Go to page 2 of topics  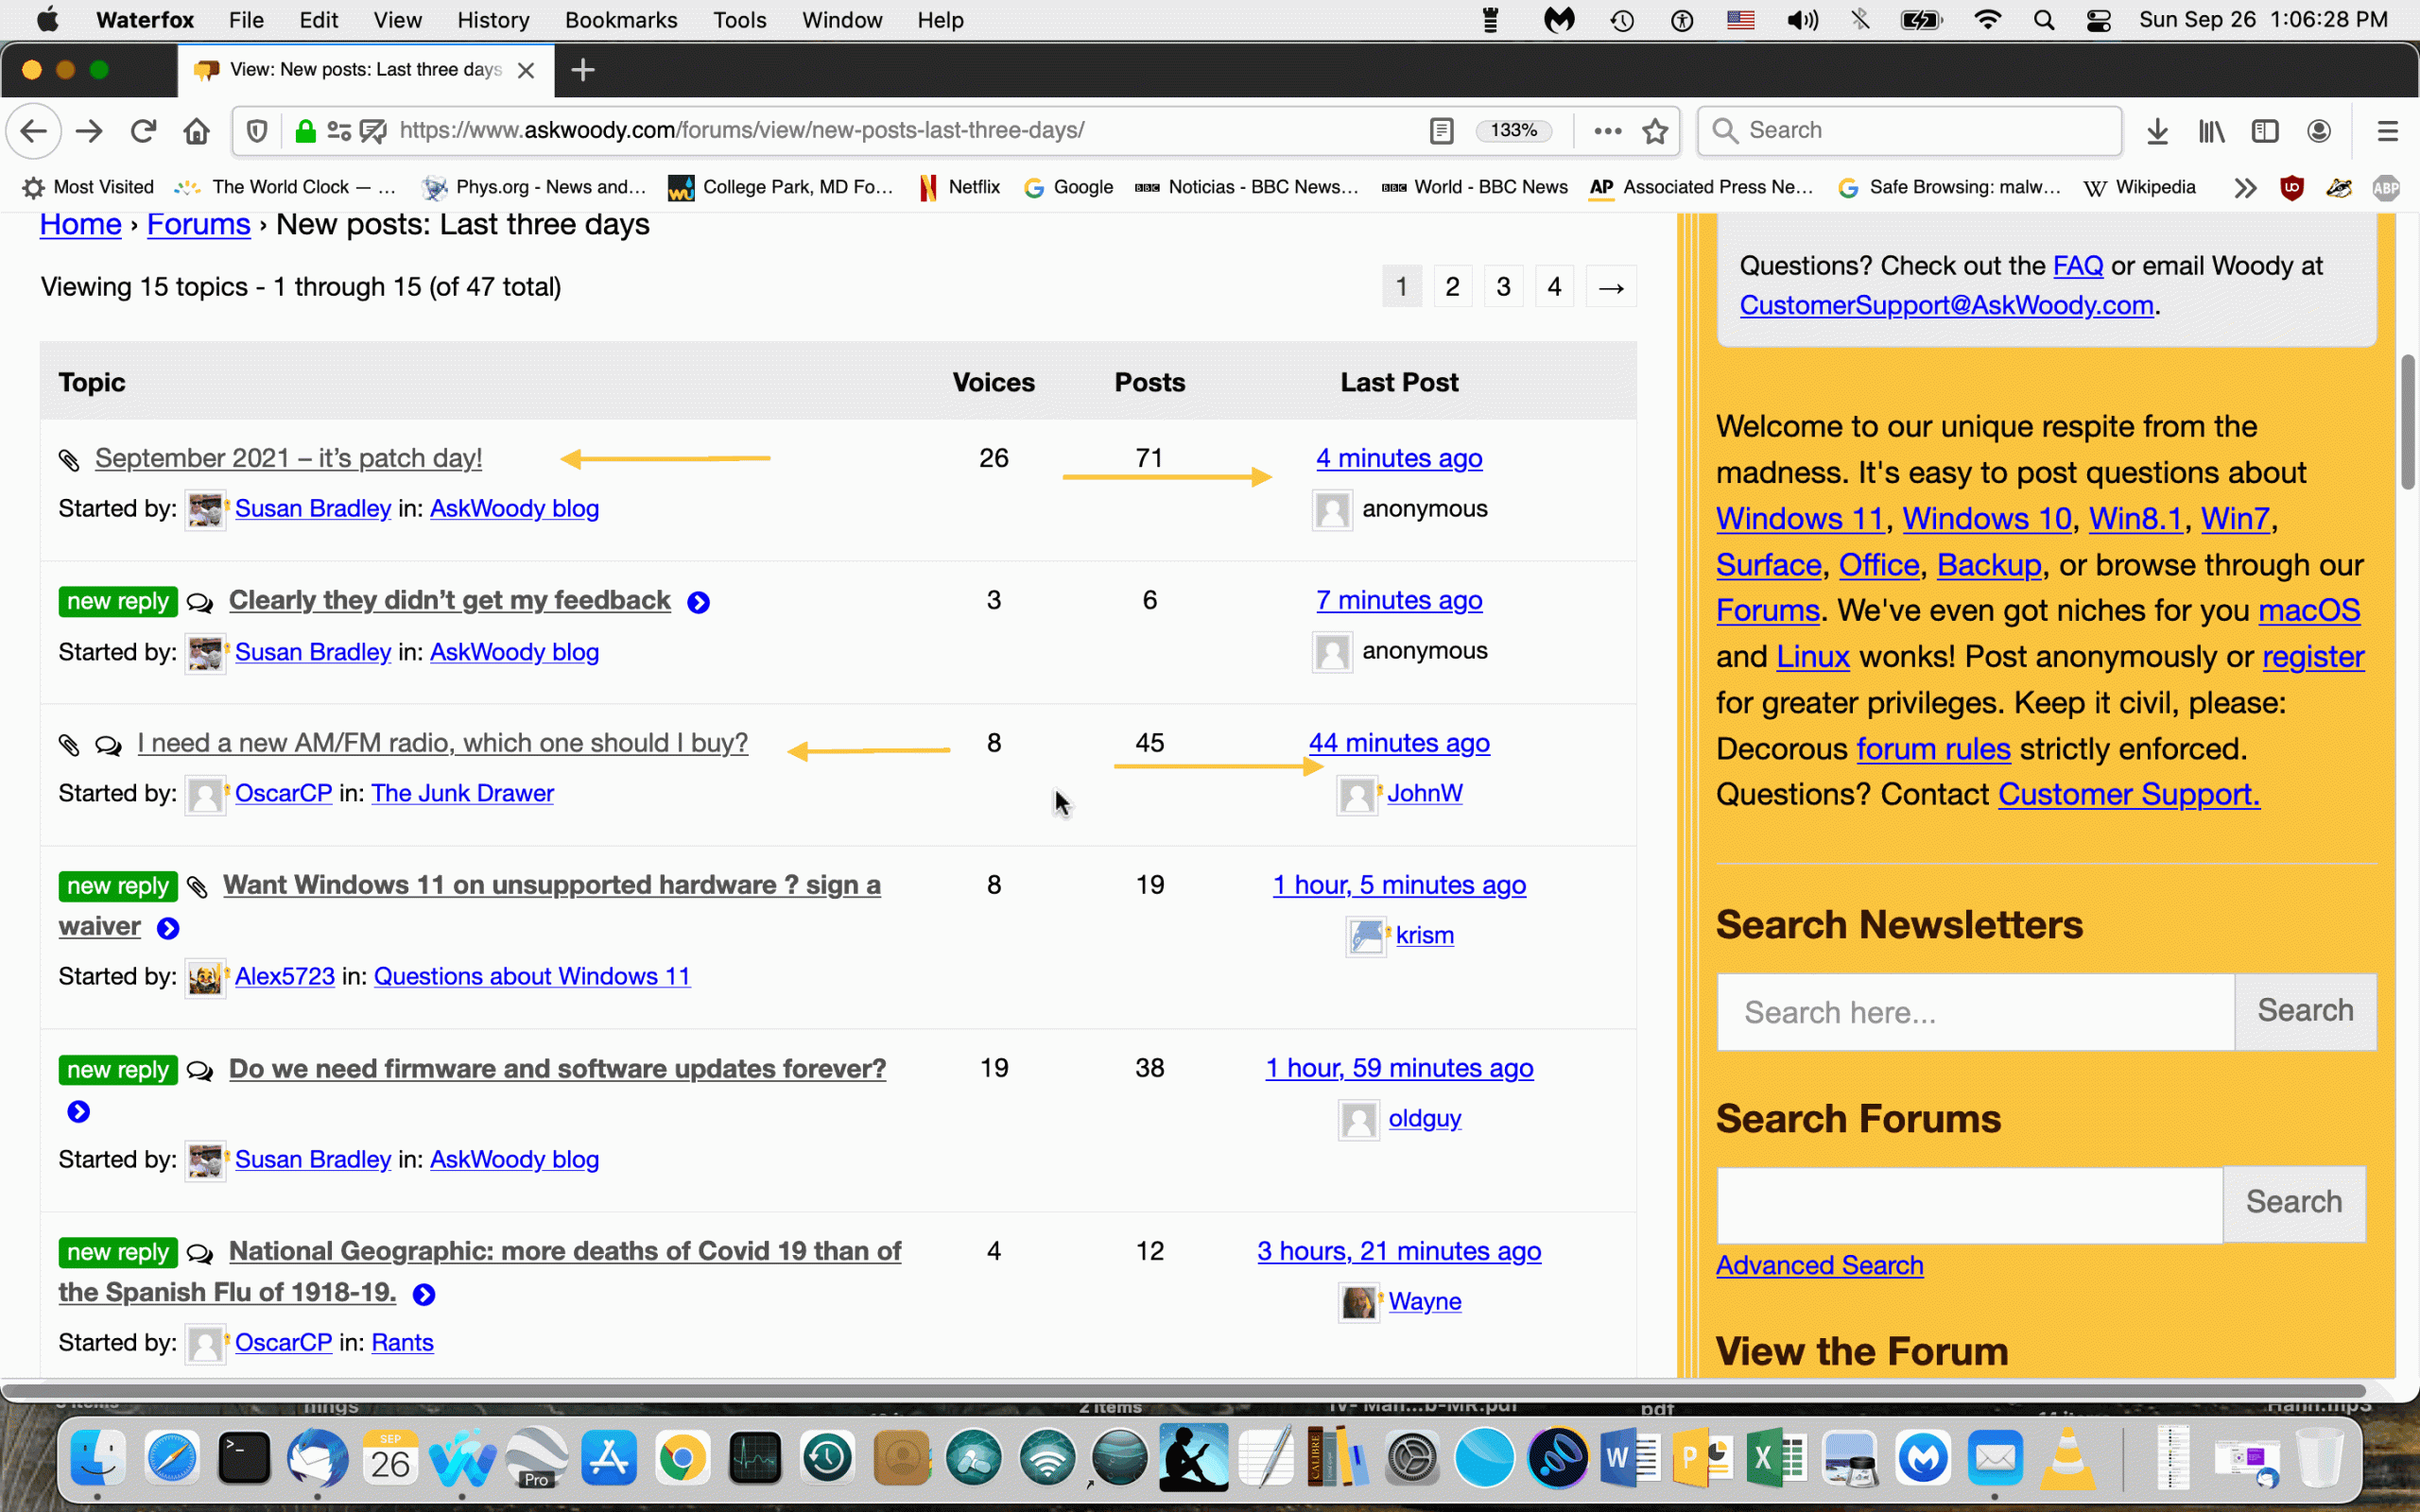tap(1452, 288)
